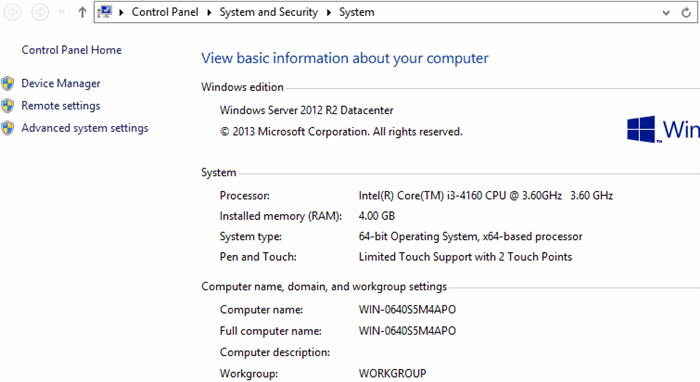Click the shield icon beside Device Manager
Image resolution: width=700 pixels, height=382 pixels.
[8, 83]
